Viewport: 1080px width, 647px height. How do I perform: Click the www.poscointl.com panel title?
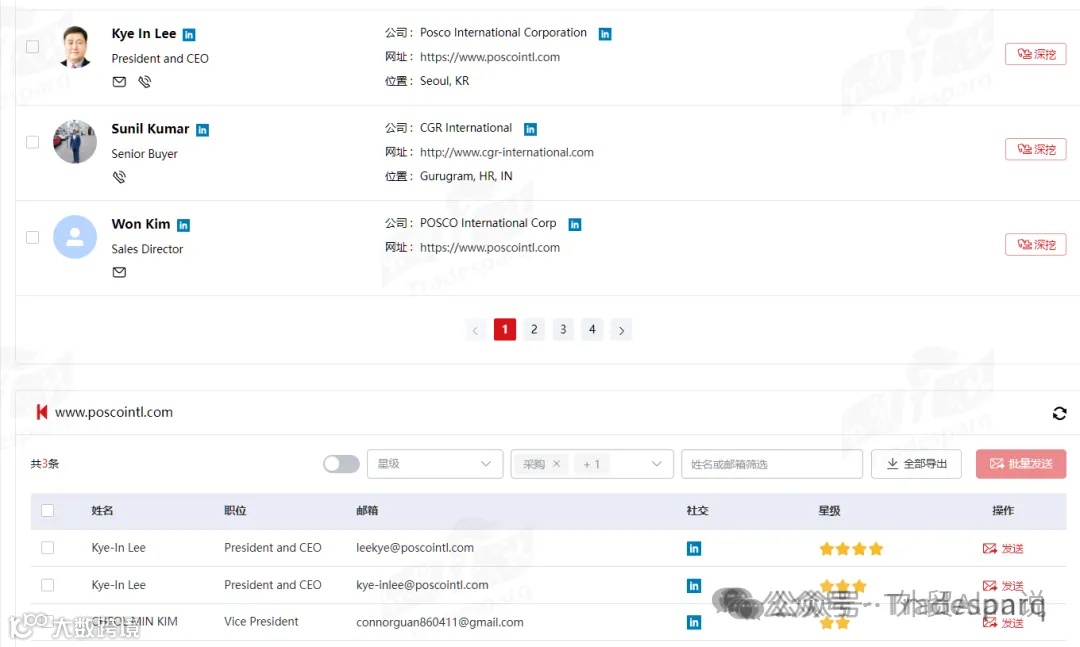(x=114, y=412)
